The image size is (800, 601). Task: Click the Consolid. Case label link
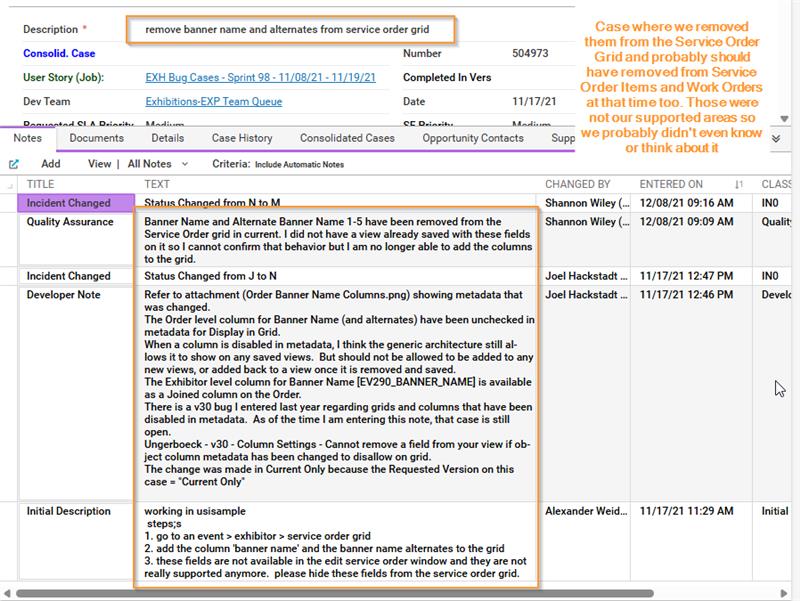point(59,54)
